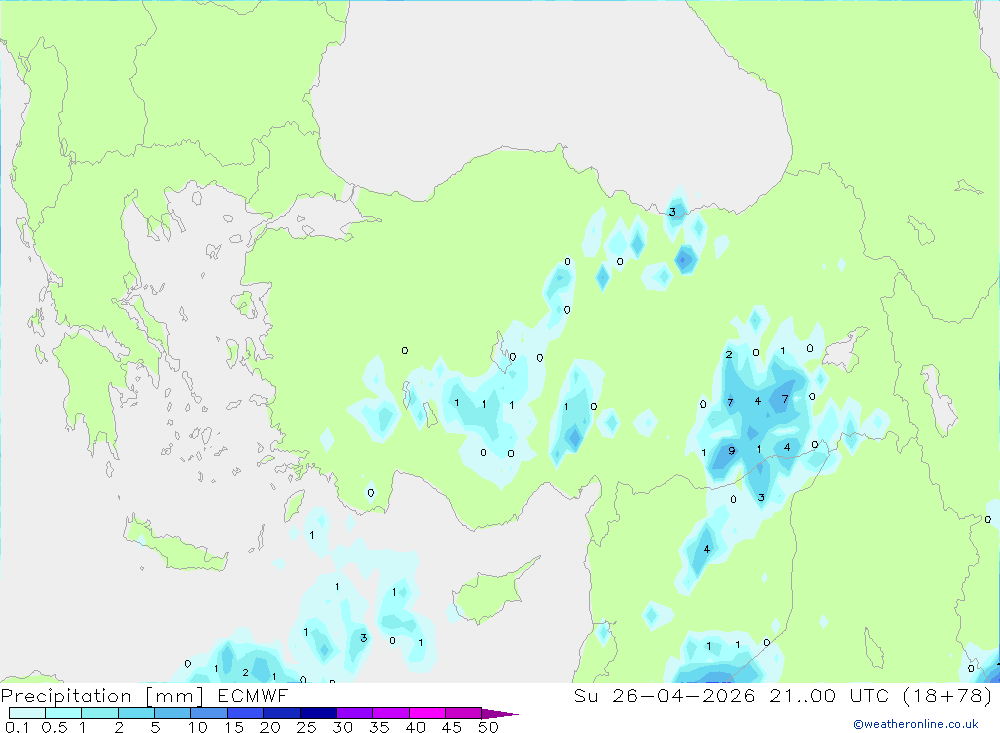The height and width of the screenshot is (733, 1000).
Task: Click the '25' legend scale label
Action: point(307,727)
